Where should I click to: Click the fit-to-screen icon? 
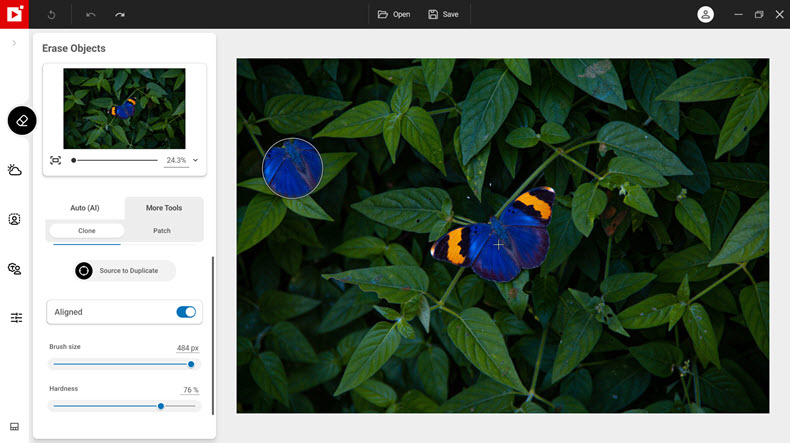(x=55, y=160)
